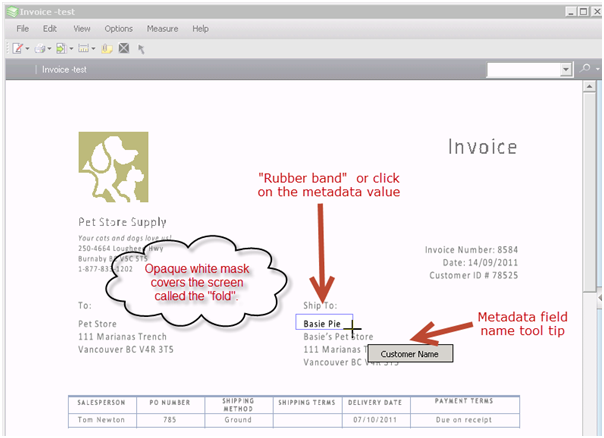Click the 'PAYMENT TERMS' column header
Viewport: 604px width, 438px height.
[x=464, y=401]
